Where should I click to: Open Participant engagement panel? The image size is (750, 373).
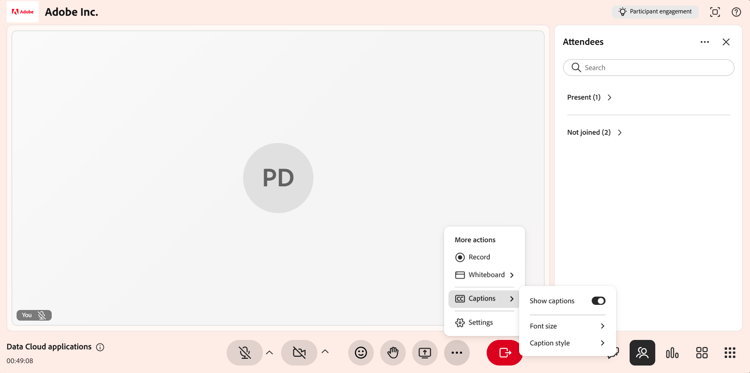pyautogui.click(x=655, y=12)
